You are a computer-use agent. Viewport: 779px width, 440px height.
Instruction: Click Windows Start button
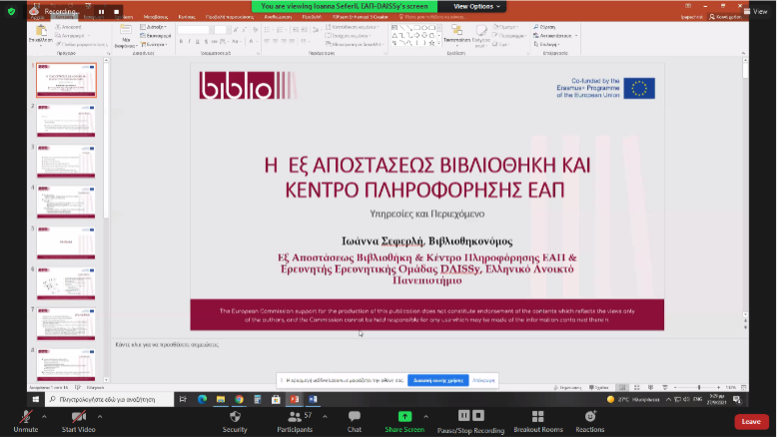point(36,400)
